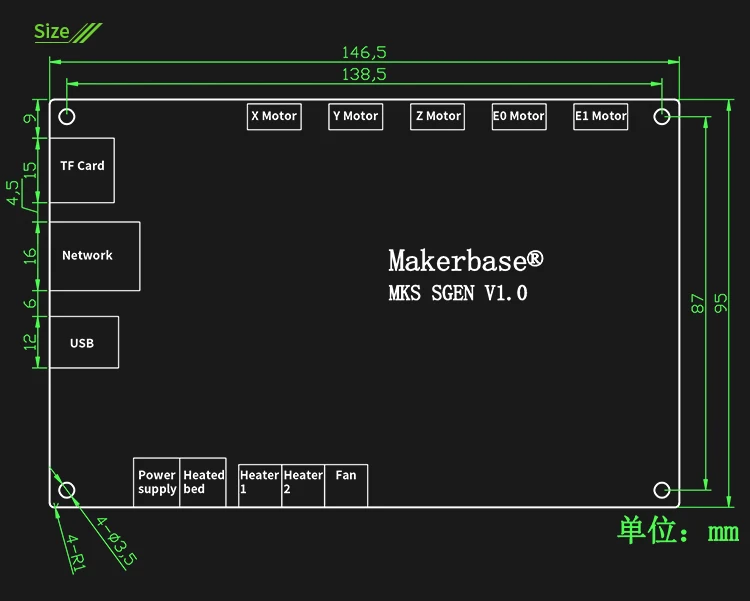Click the Heater 1 terminal box

click(x=260, y=485)
